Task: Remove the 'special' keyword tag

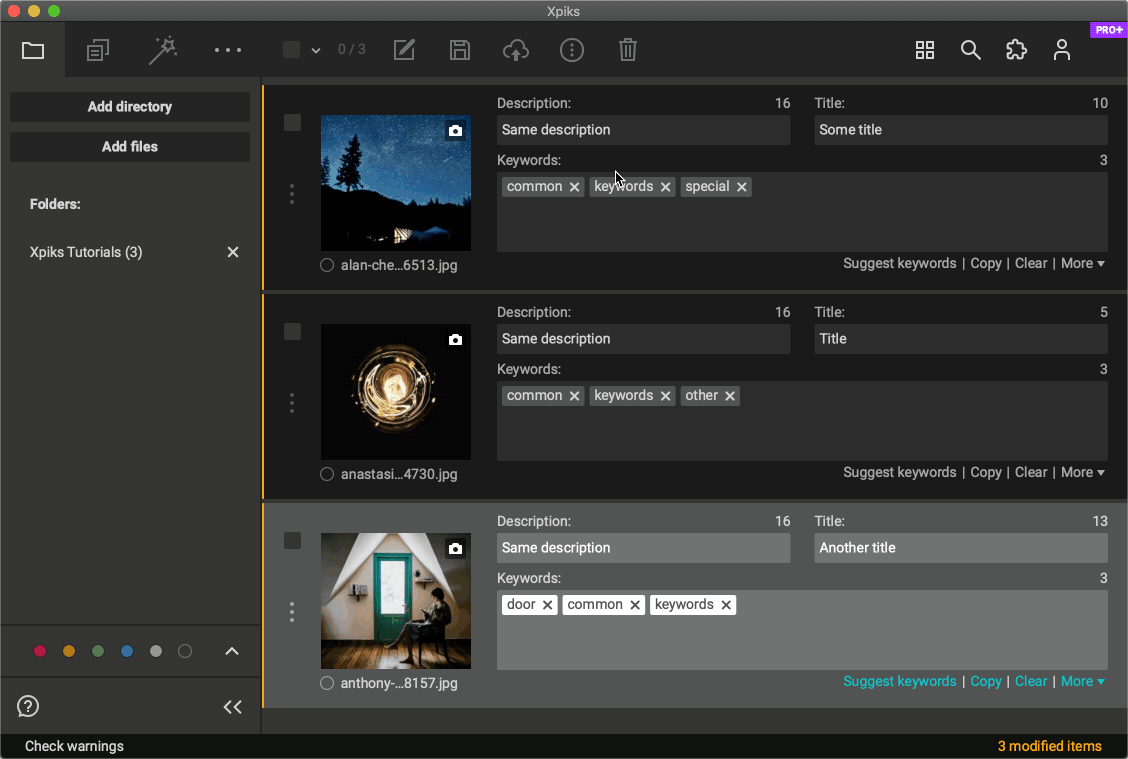Action: pyautogui.click(x=742, y=188)
